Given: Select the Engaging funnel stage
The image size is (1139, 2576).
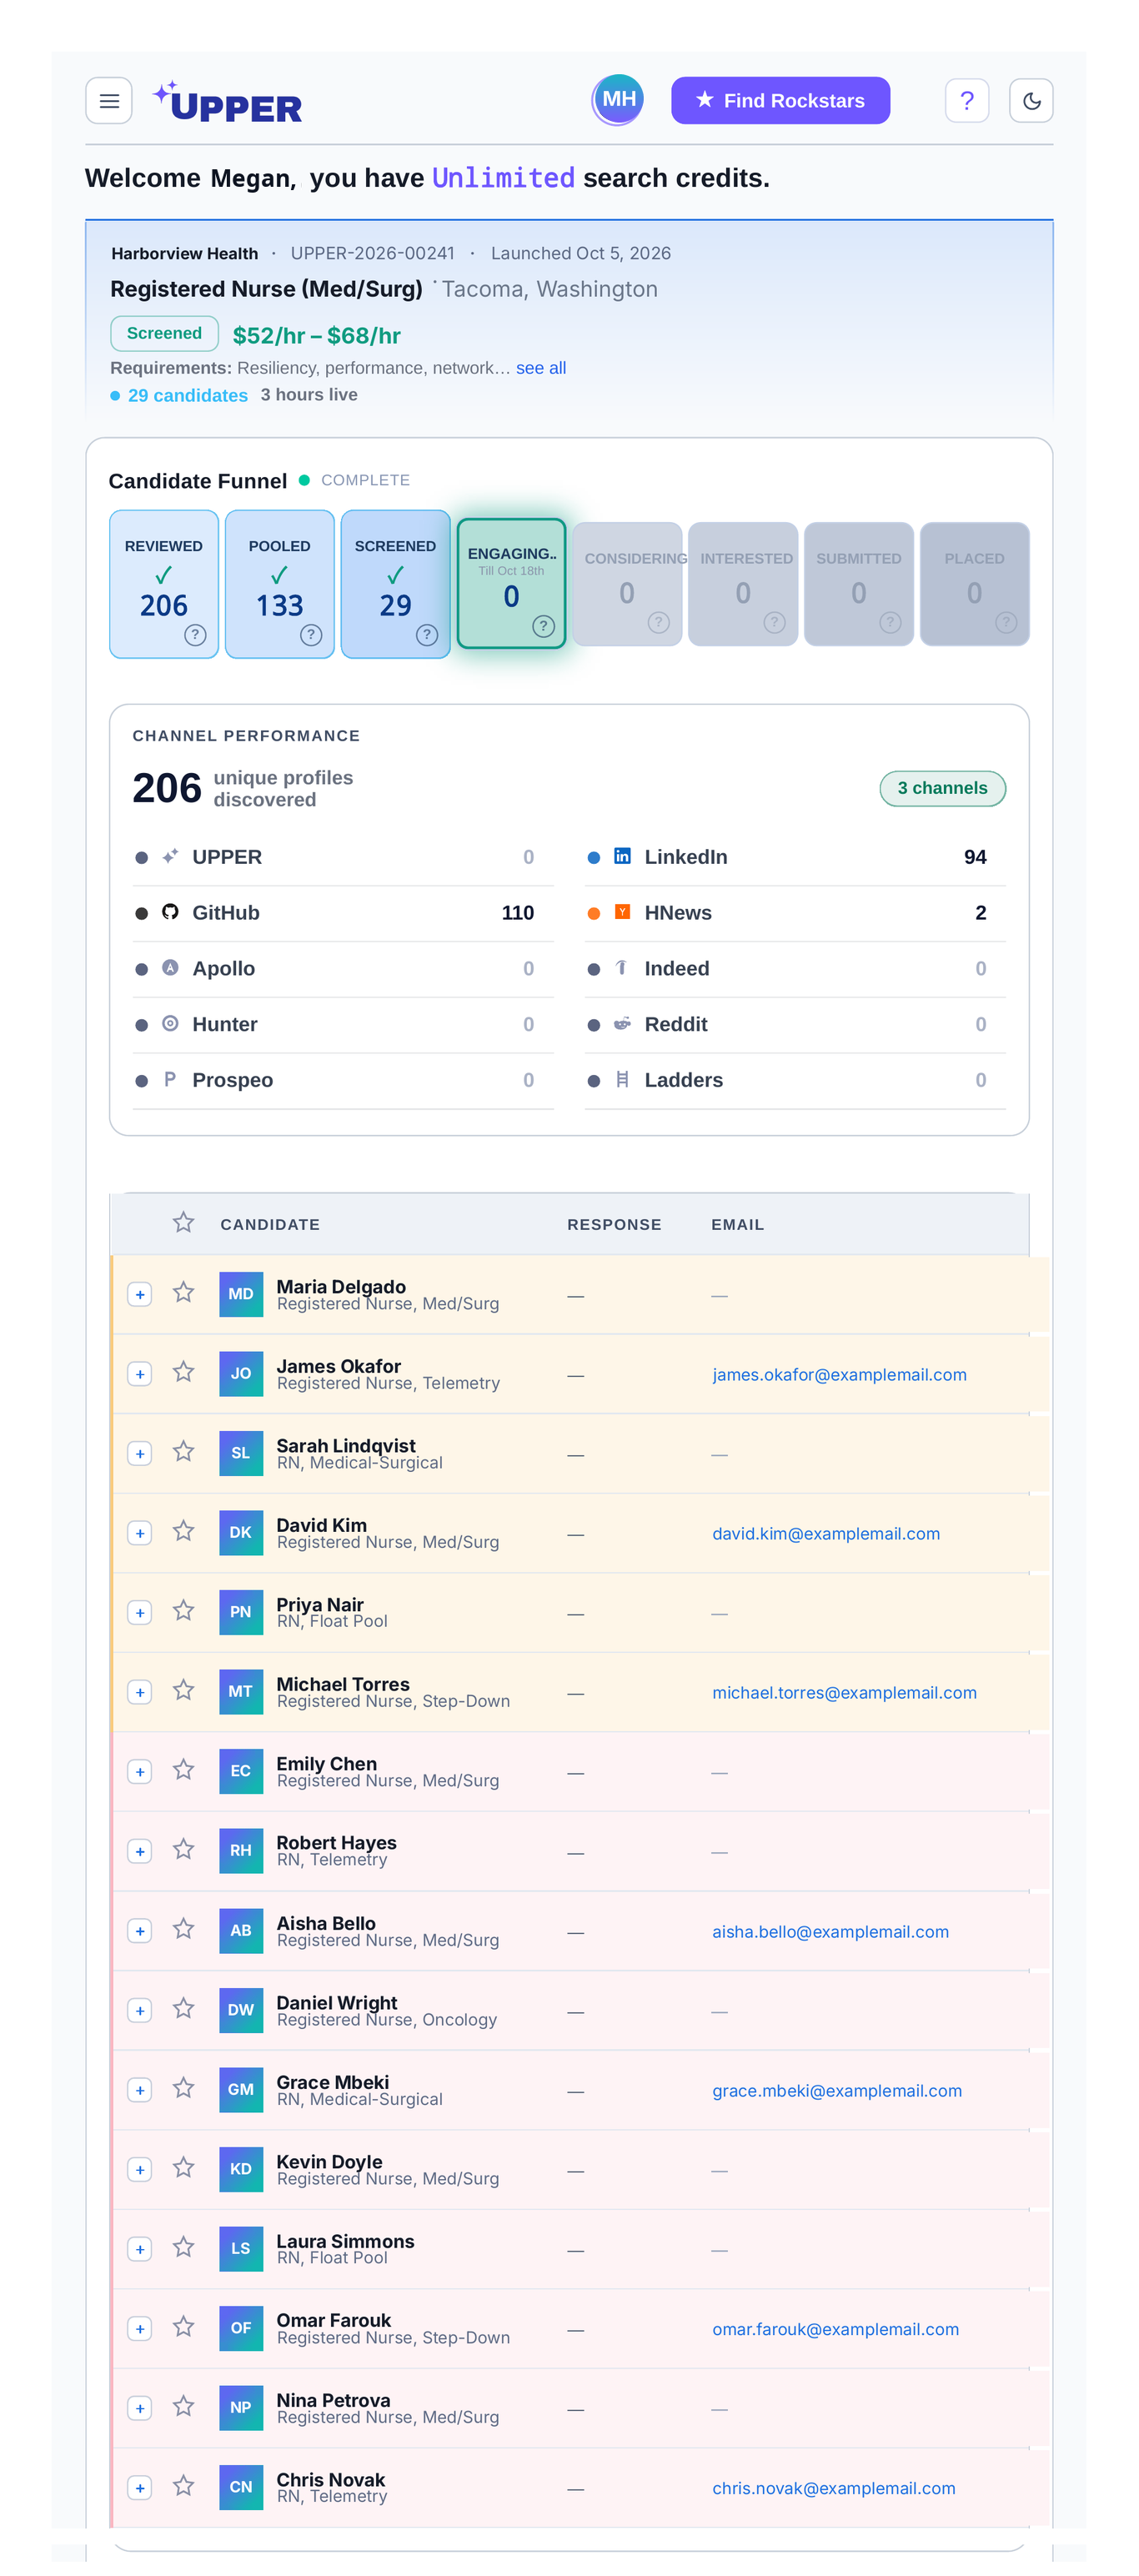Looking at the screenshot, I should [511, 584].
